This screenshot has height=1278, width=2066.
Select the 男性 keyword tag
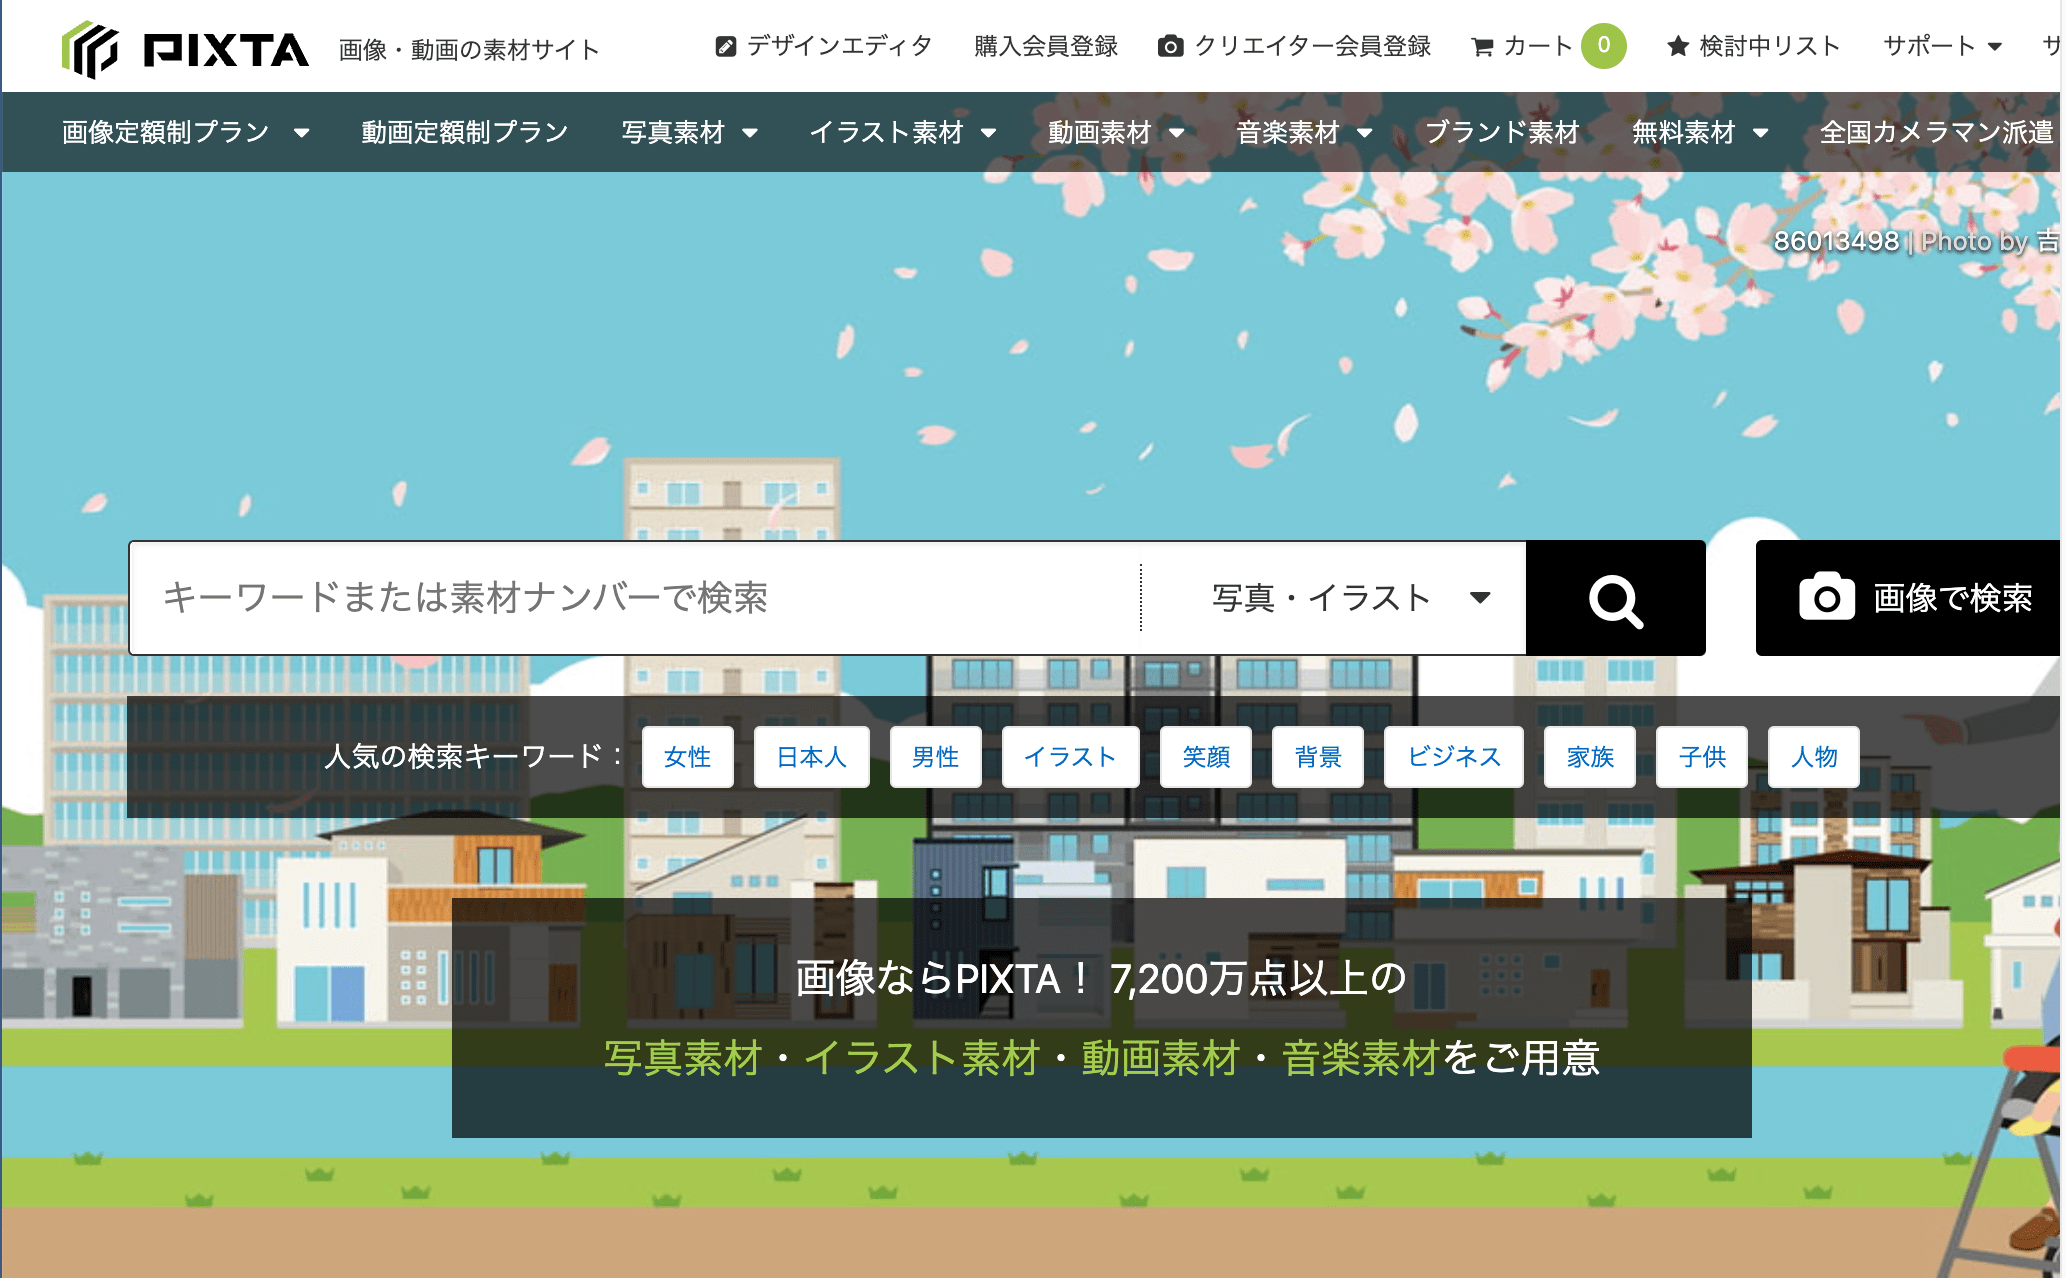pos(936,757)
